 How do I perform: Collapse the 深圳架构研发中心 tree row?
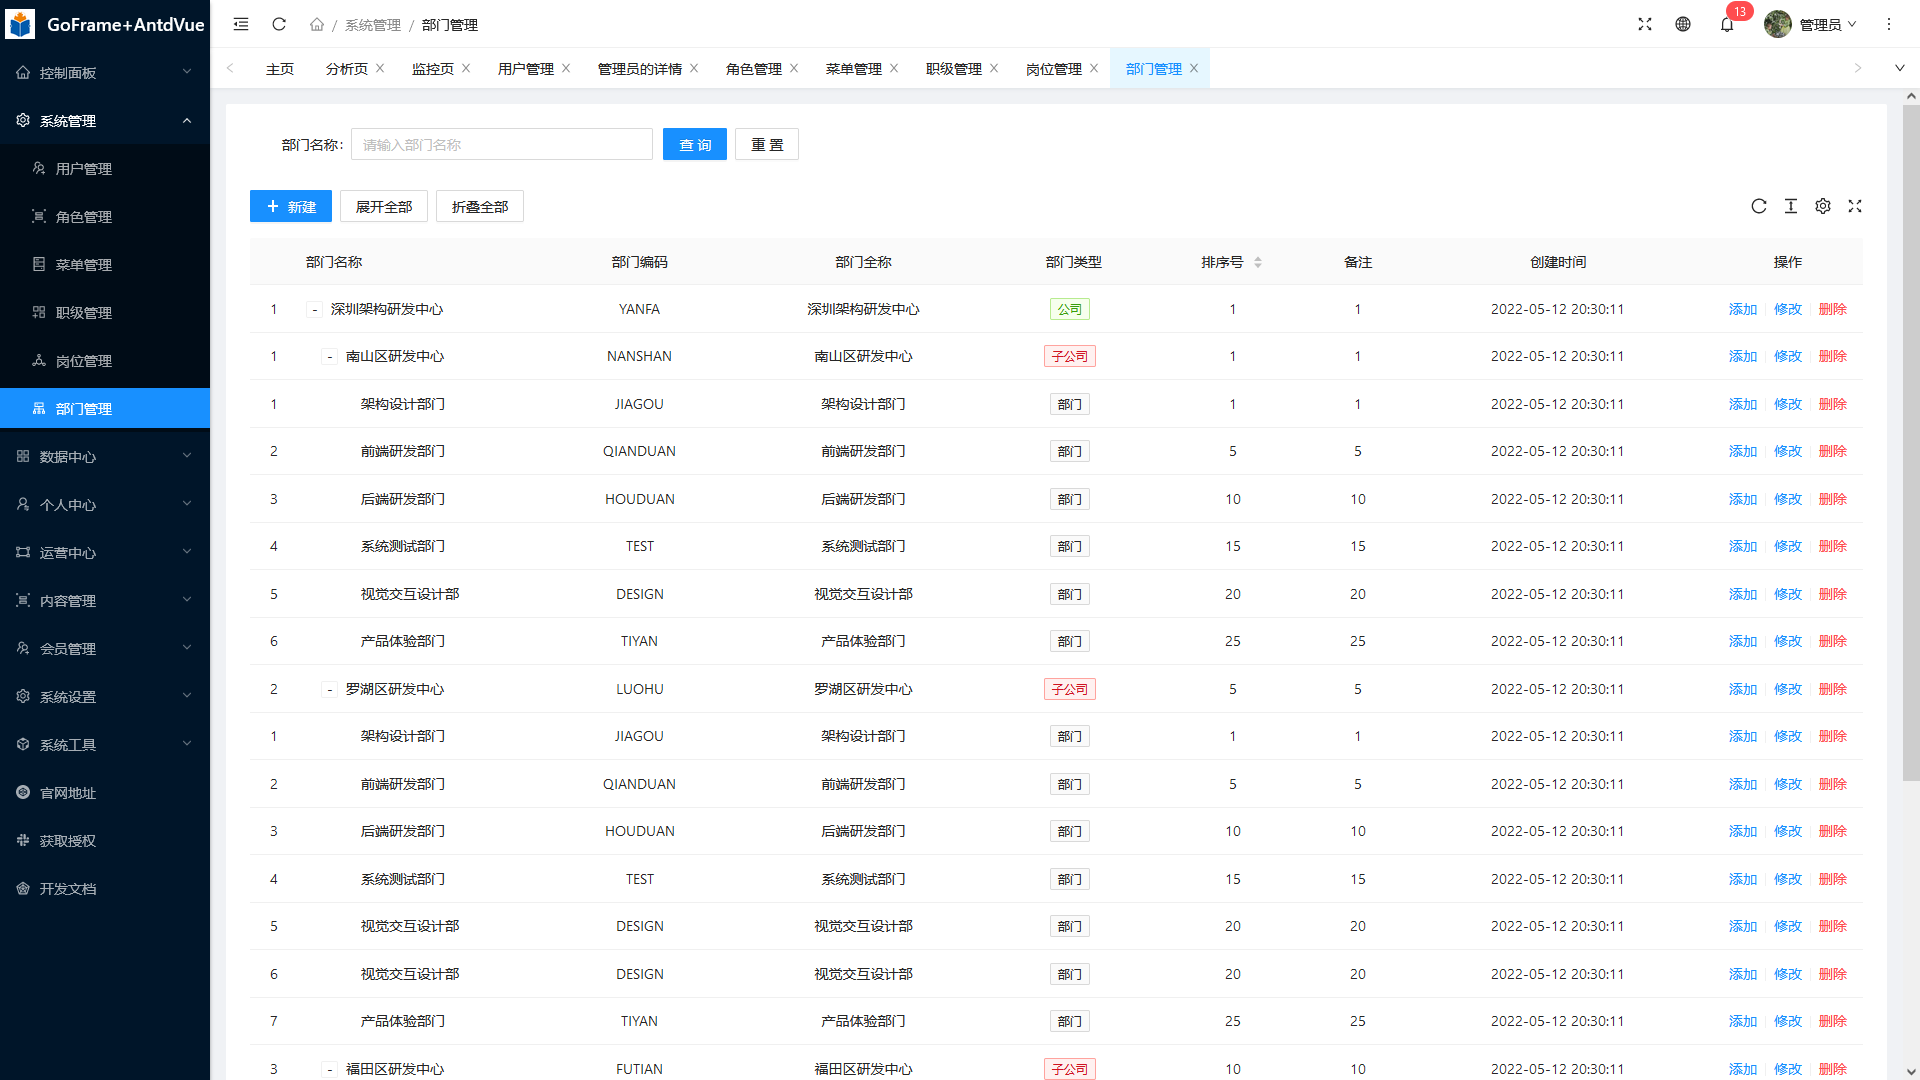[314, 310]
